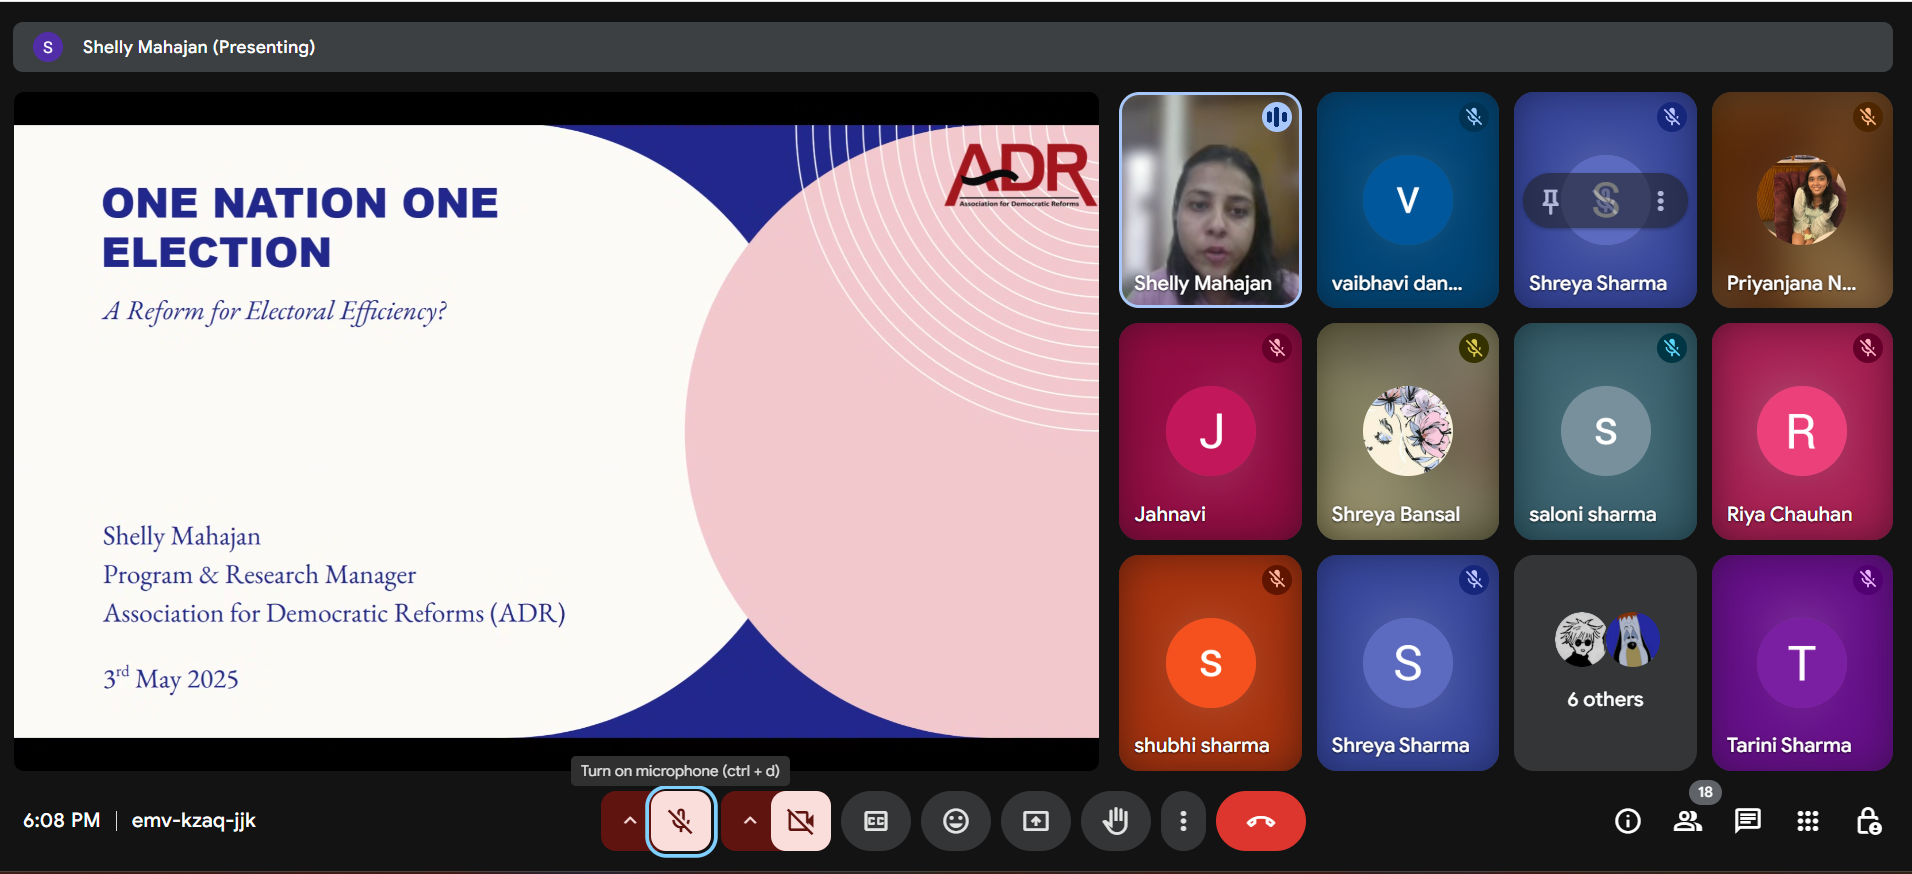The width and height of the screenshot is (1912, 874).
Task: Click the Association for Democratic Reforms (ADR) line
Action: click(335, 613)
